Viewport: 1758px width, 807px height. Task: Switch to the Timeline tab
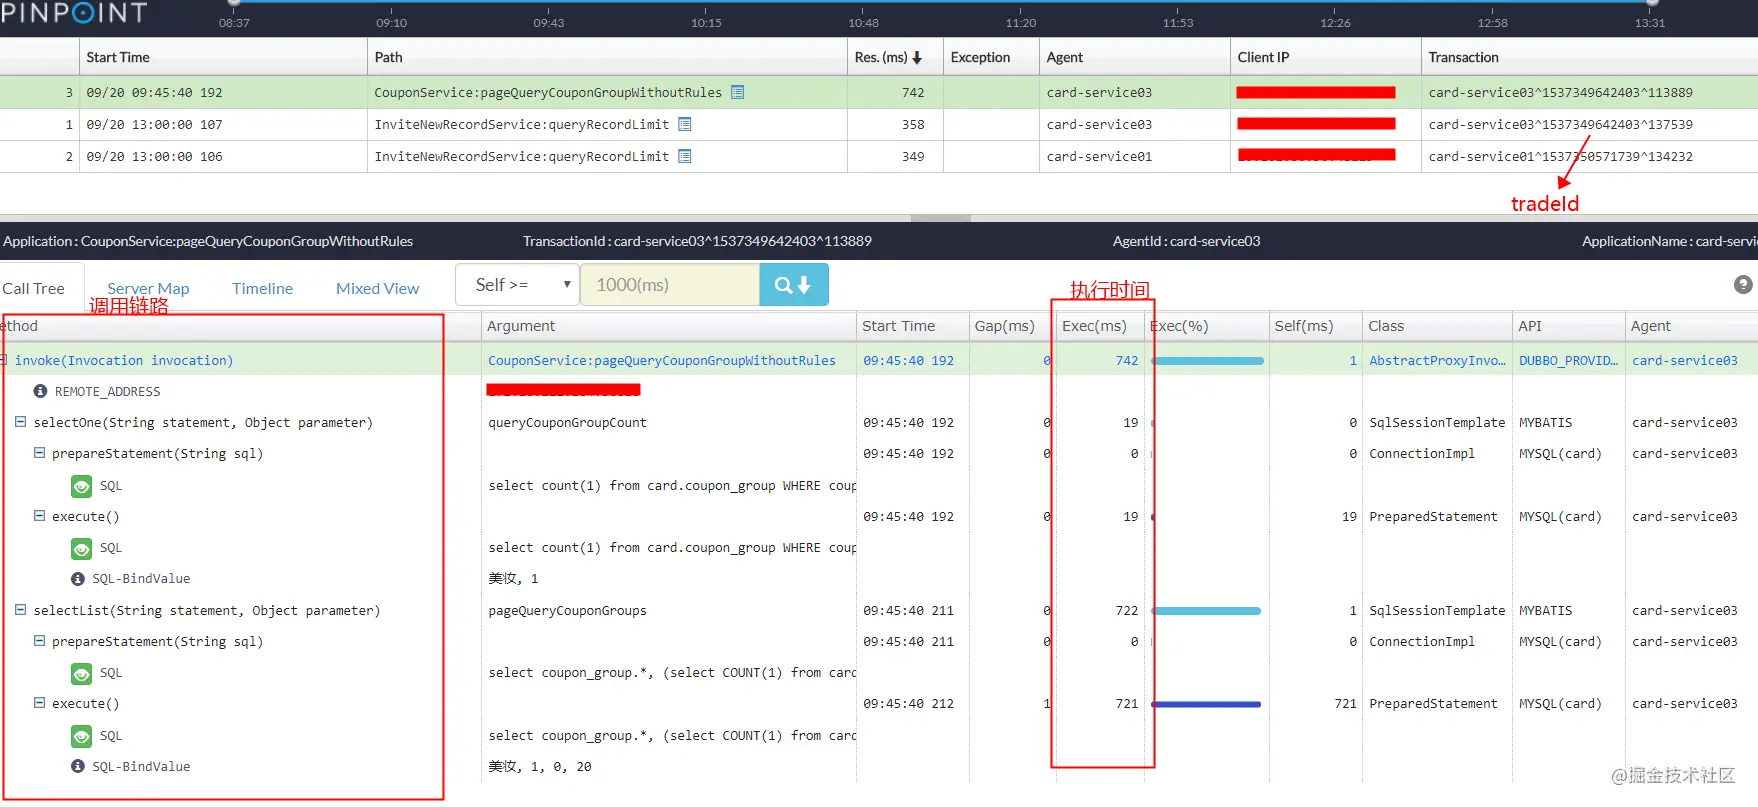click(262, 288)
